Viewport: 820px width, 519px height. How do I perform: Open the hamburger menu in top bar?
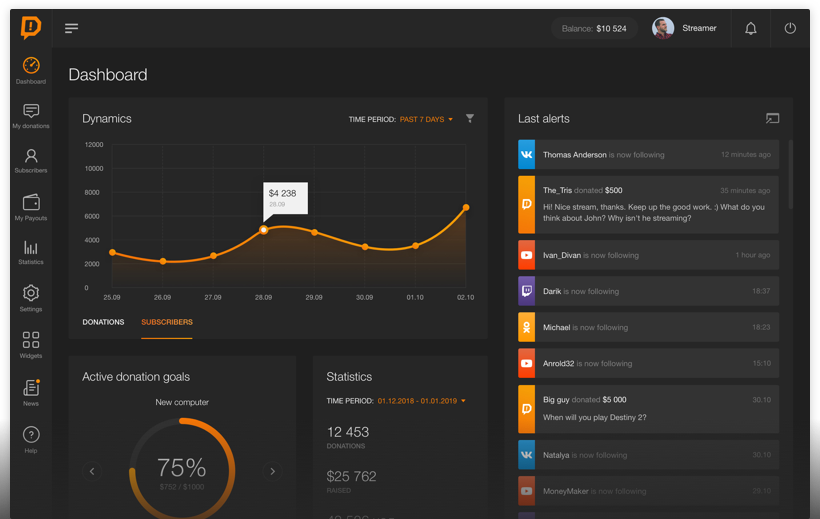tap(71, 28)
